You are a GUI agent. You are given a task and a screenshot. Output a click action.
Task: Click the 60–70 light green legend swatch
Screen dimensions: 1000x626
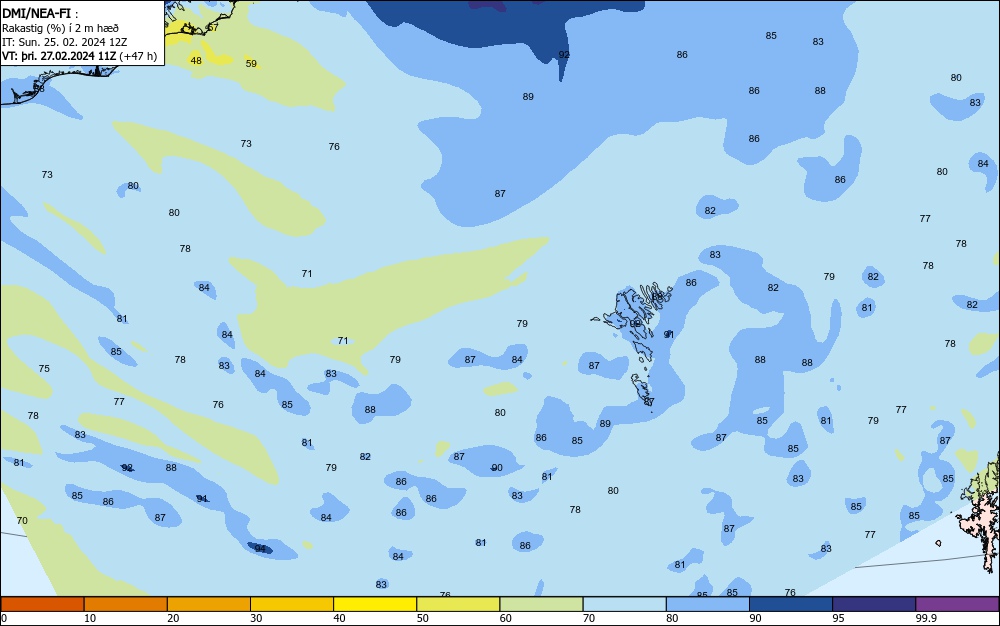(x=541, y=604)
